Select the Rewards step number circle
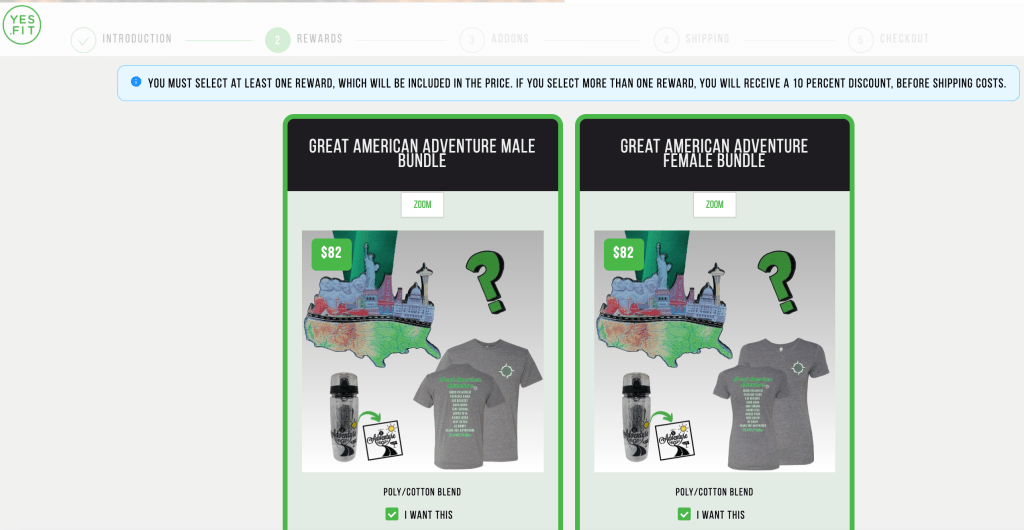The height and width of the screenshot is (530, 1024). pyautogui.click(x=278, y=40)
